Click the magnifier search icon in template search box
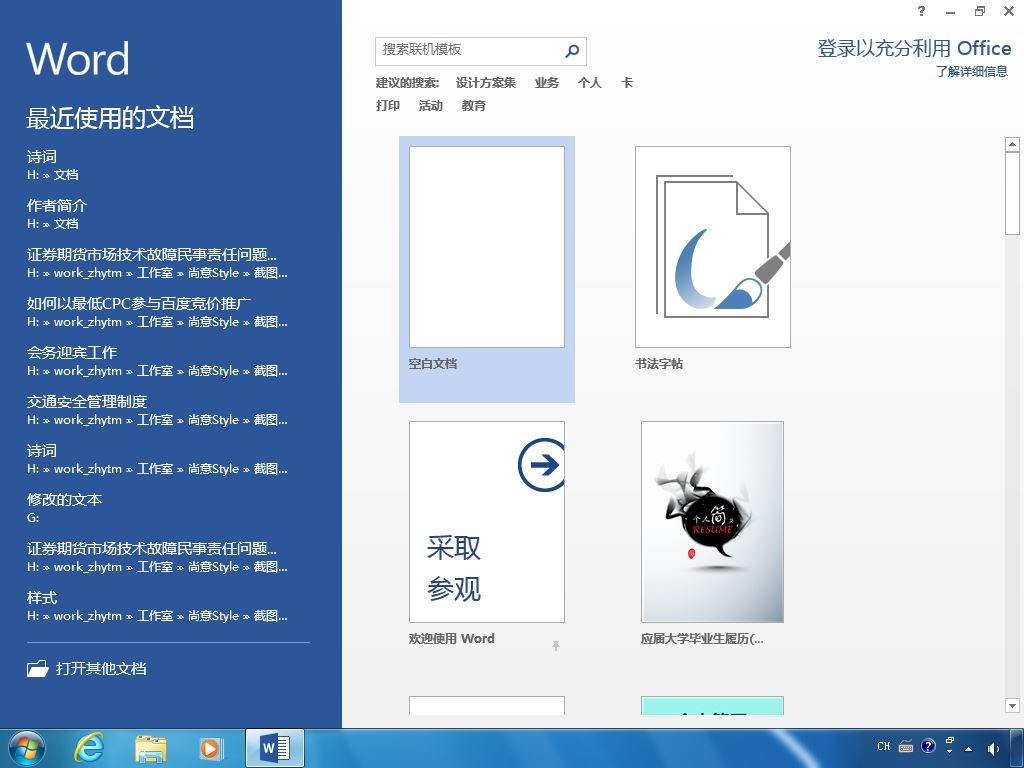This screenshot has height=768, width=1024. pos(572,51)
